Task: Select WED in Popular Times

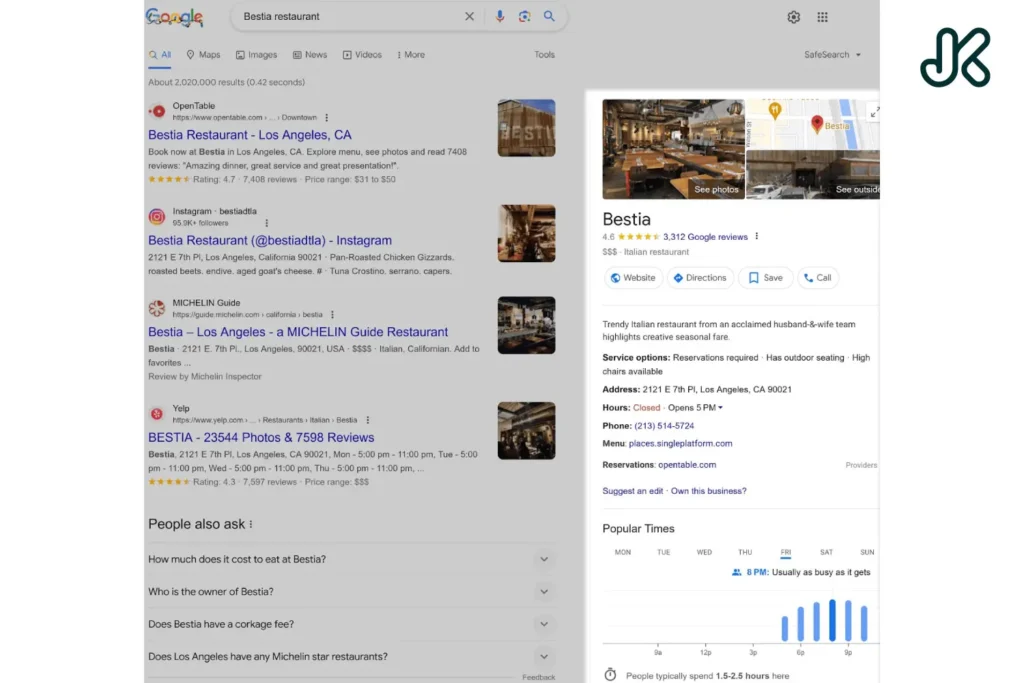Action: 704,552
